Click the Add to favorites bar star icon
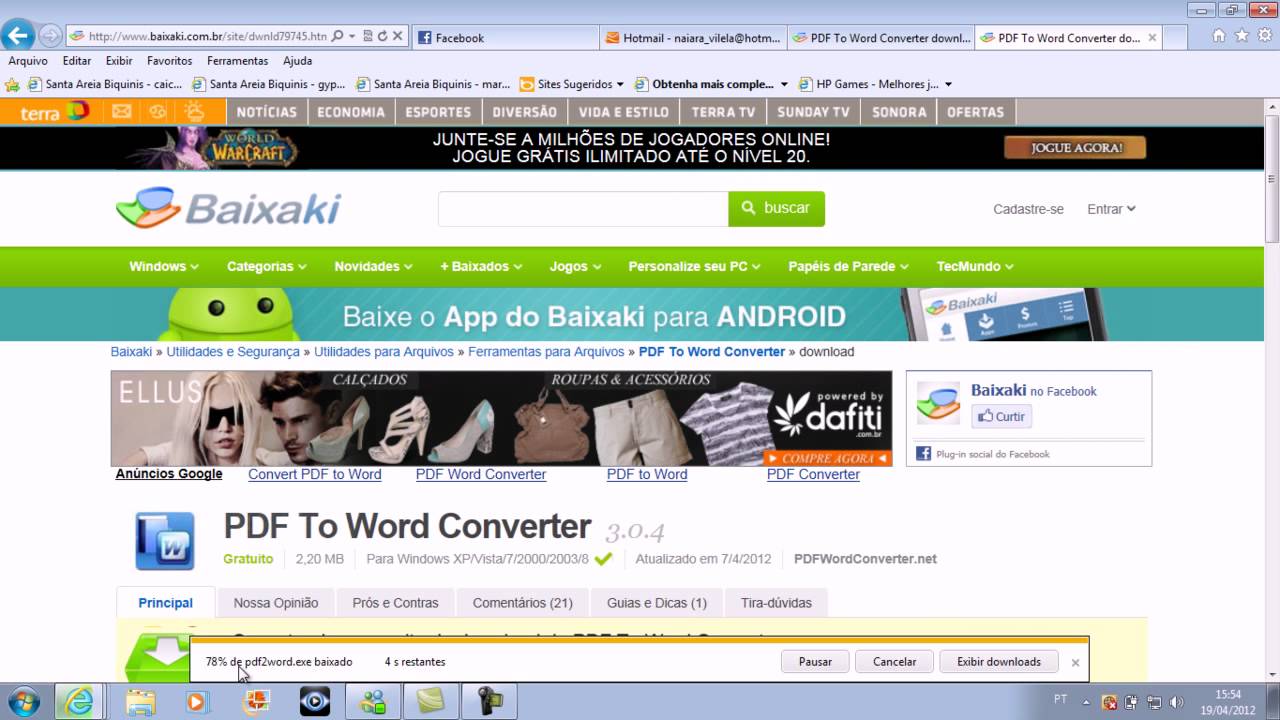 coord(12,84)
